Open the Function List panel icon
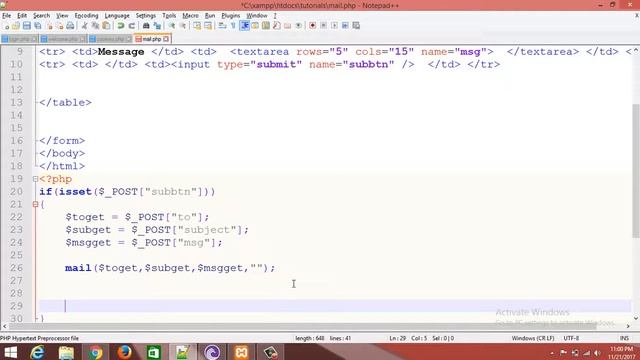The width and height of the screenshot is (640, 360). click(276, 26)
